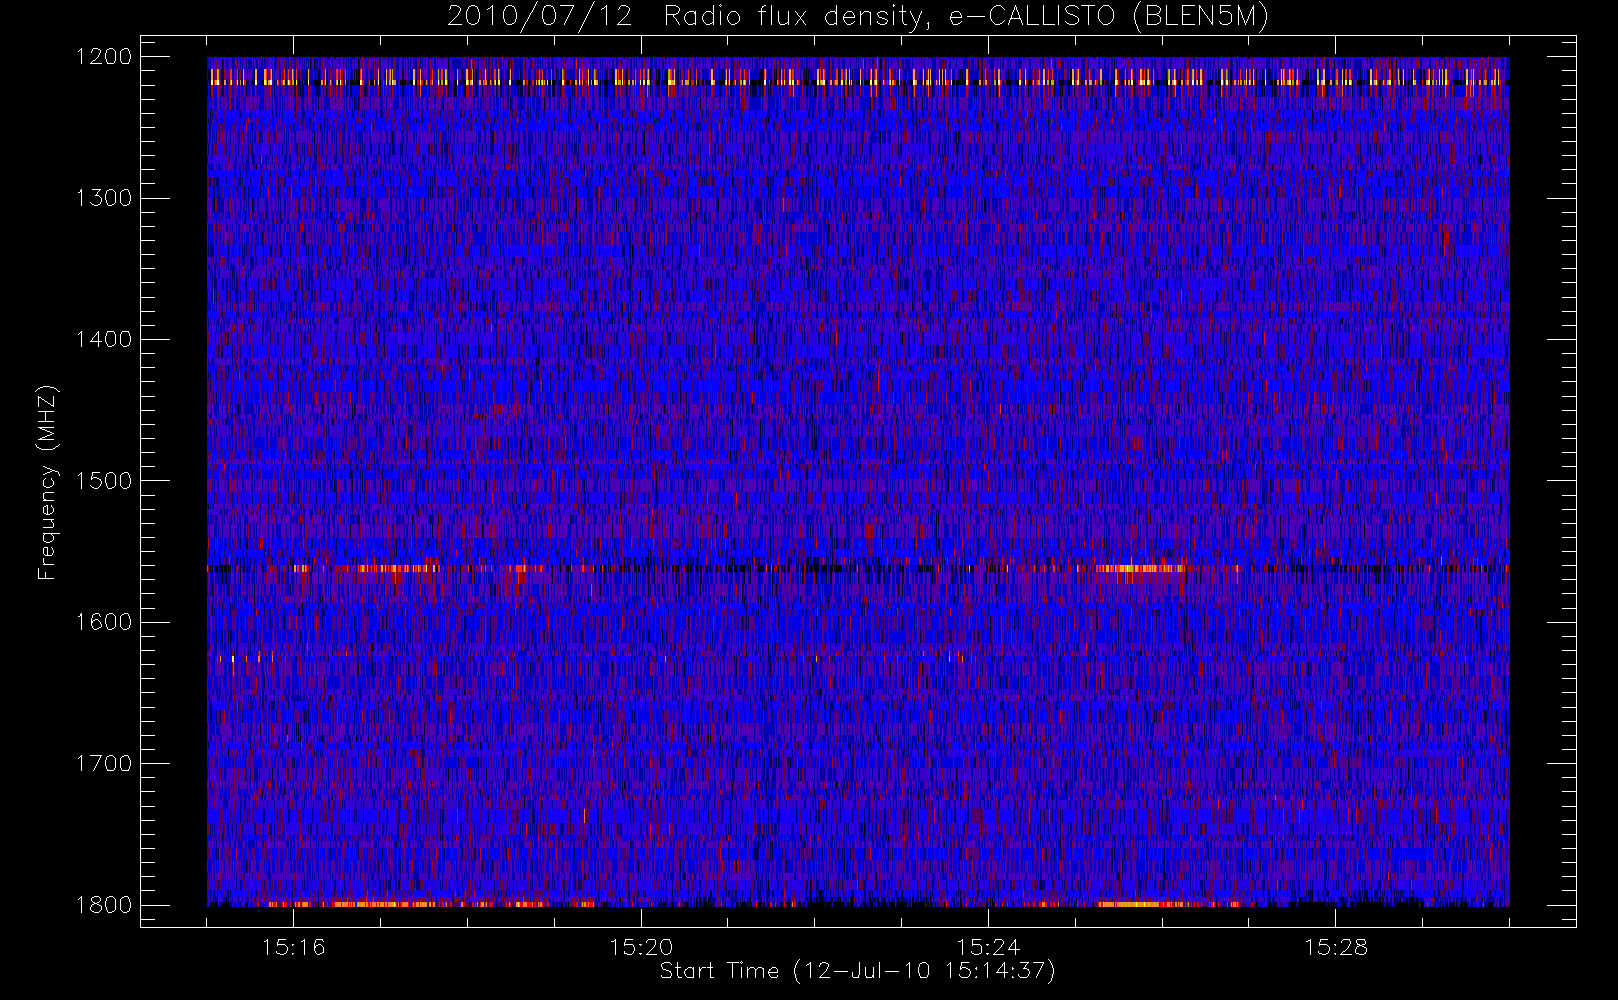Select the 1700 frequency tick label
The image size is (1618, 1000).
[104, 763]
